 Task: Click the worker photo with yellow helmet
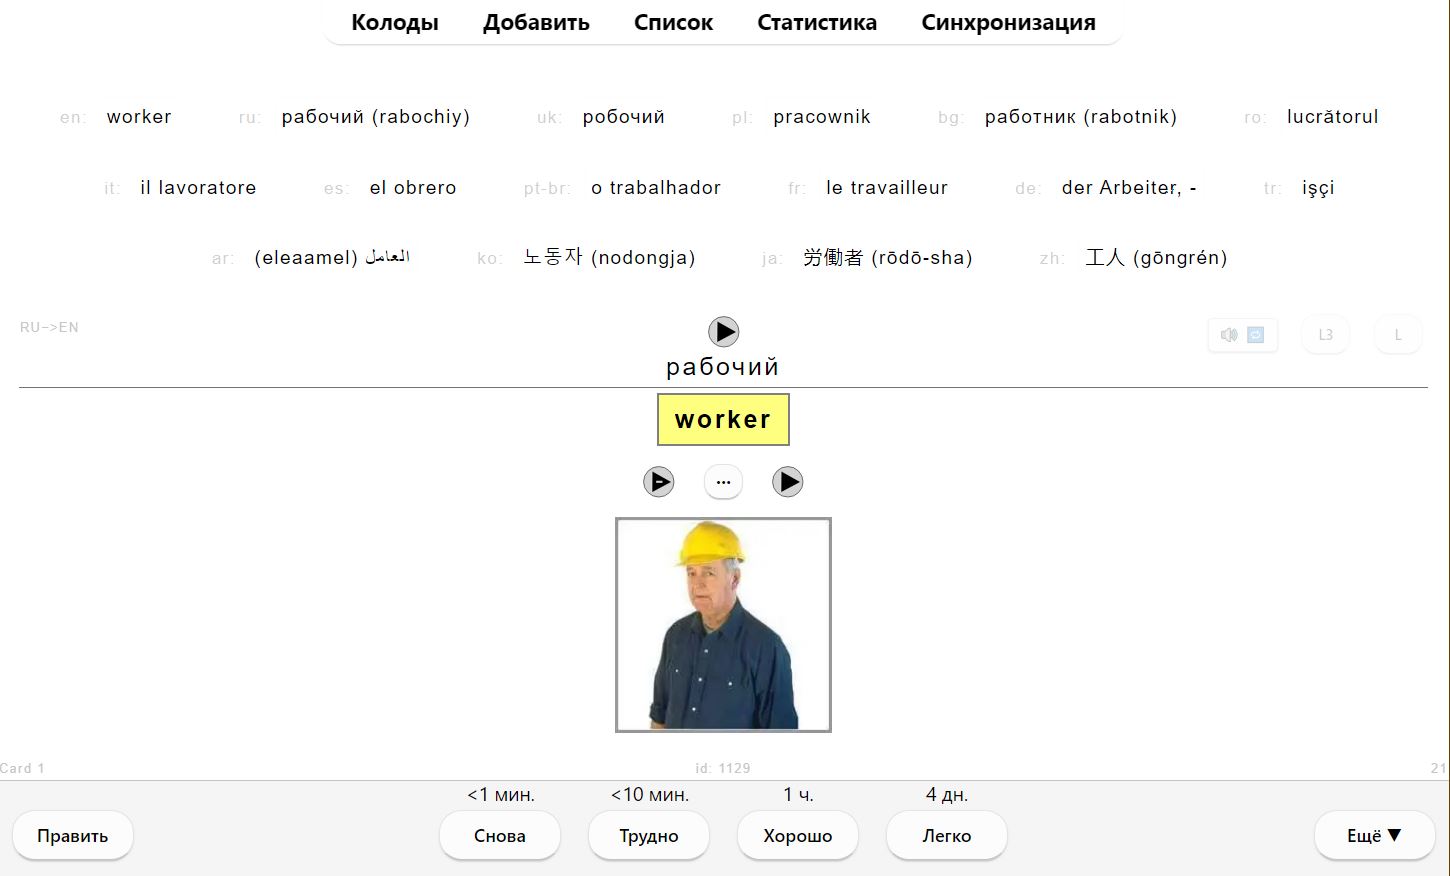click(x=723, y=625)
